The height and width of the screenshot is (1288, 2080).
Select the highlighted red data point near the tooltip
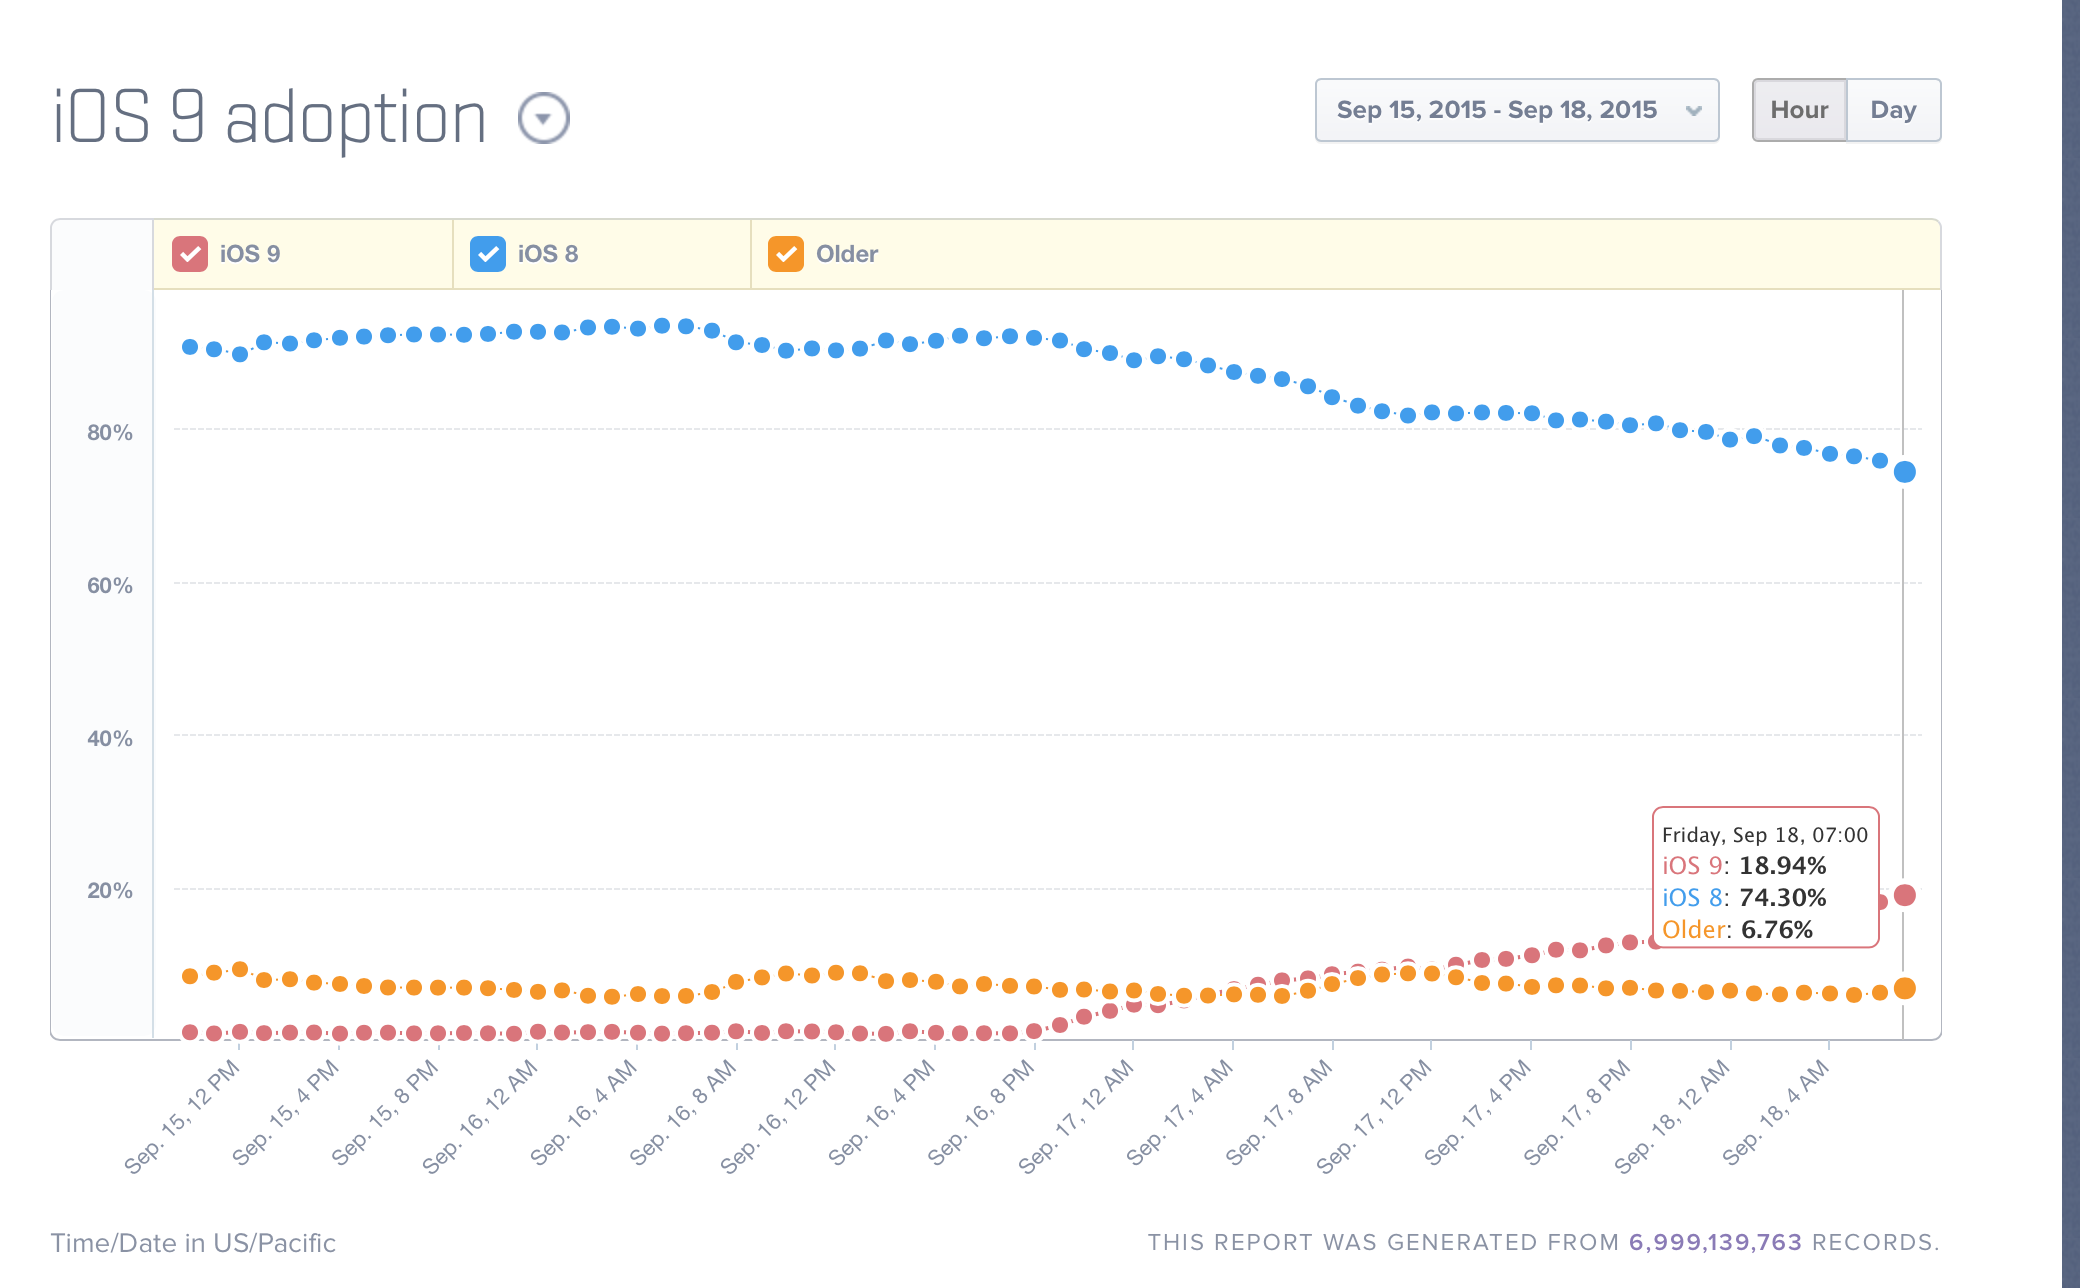pos(1905,896)
